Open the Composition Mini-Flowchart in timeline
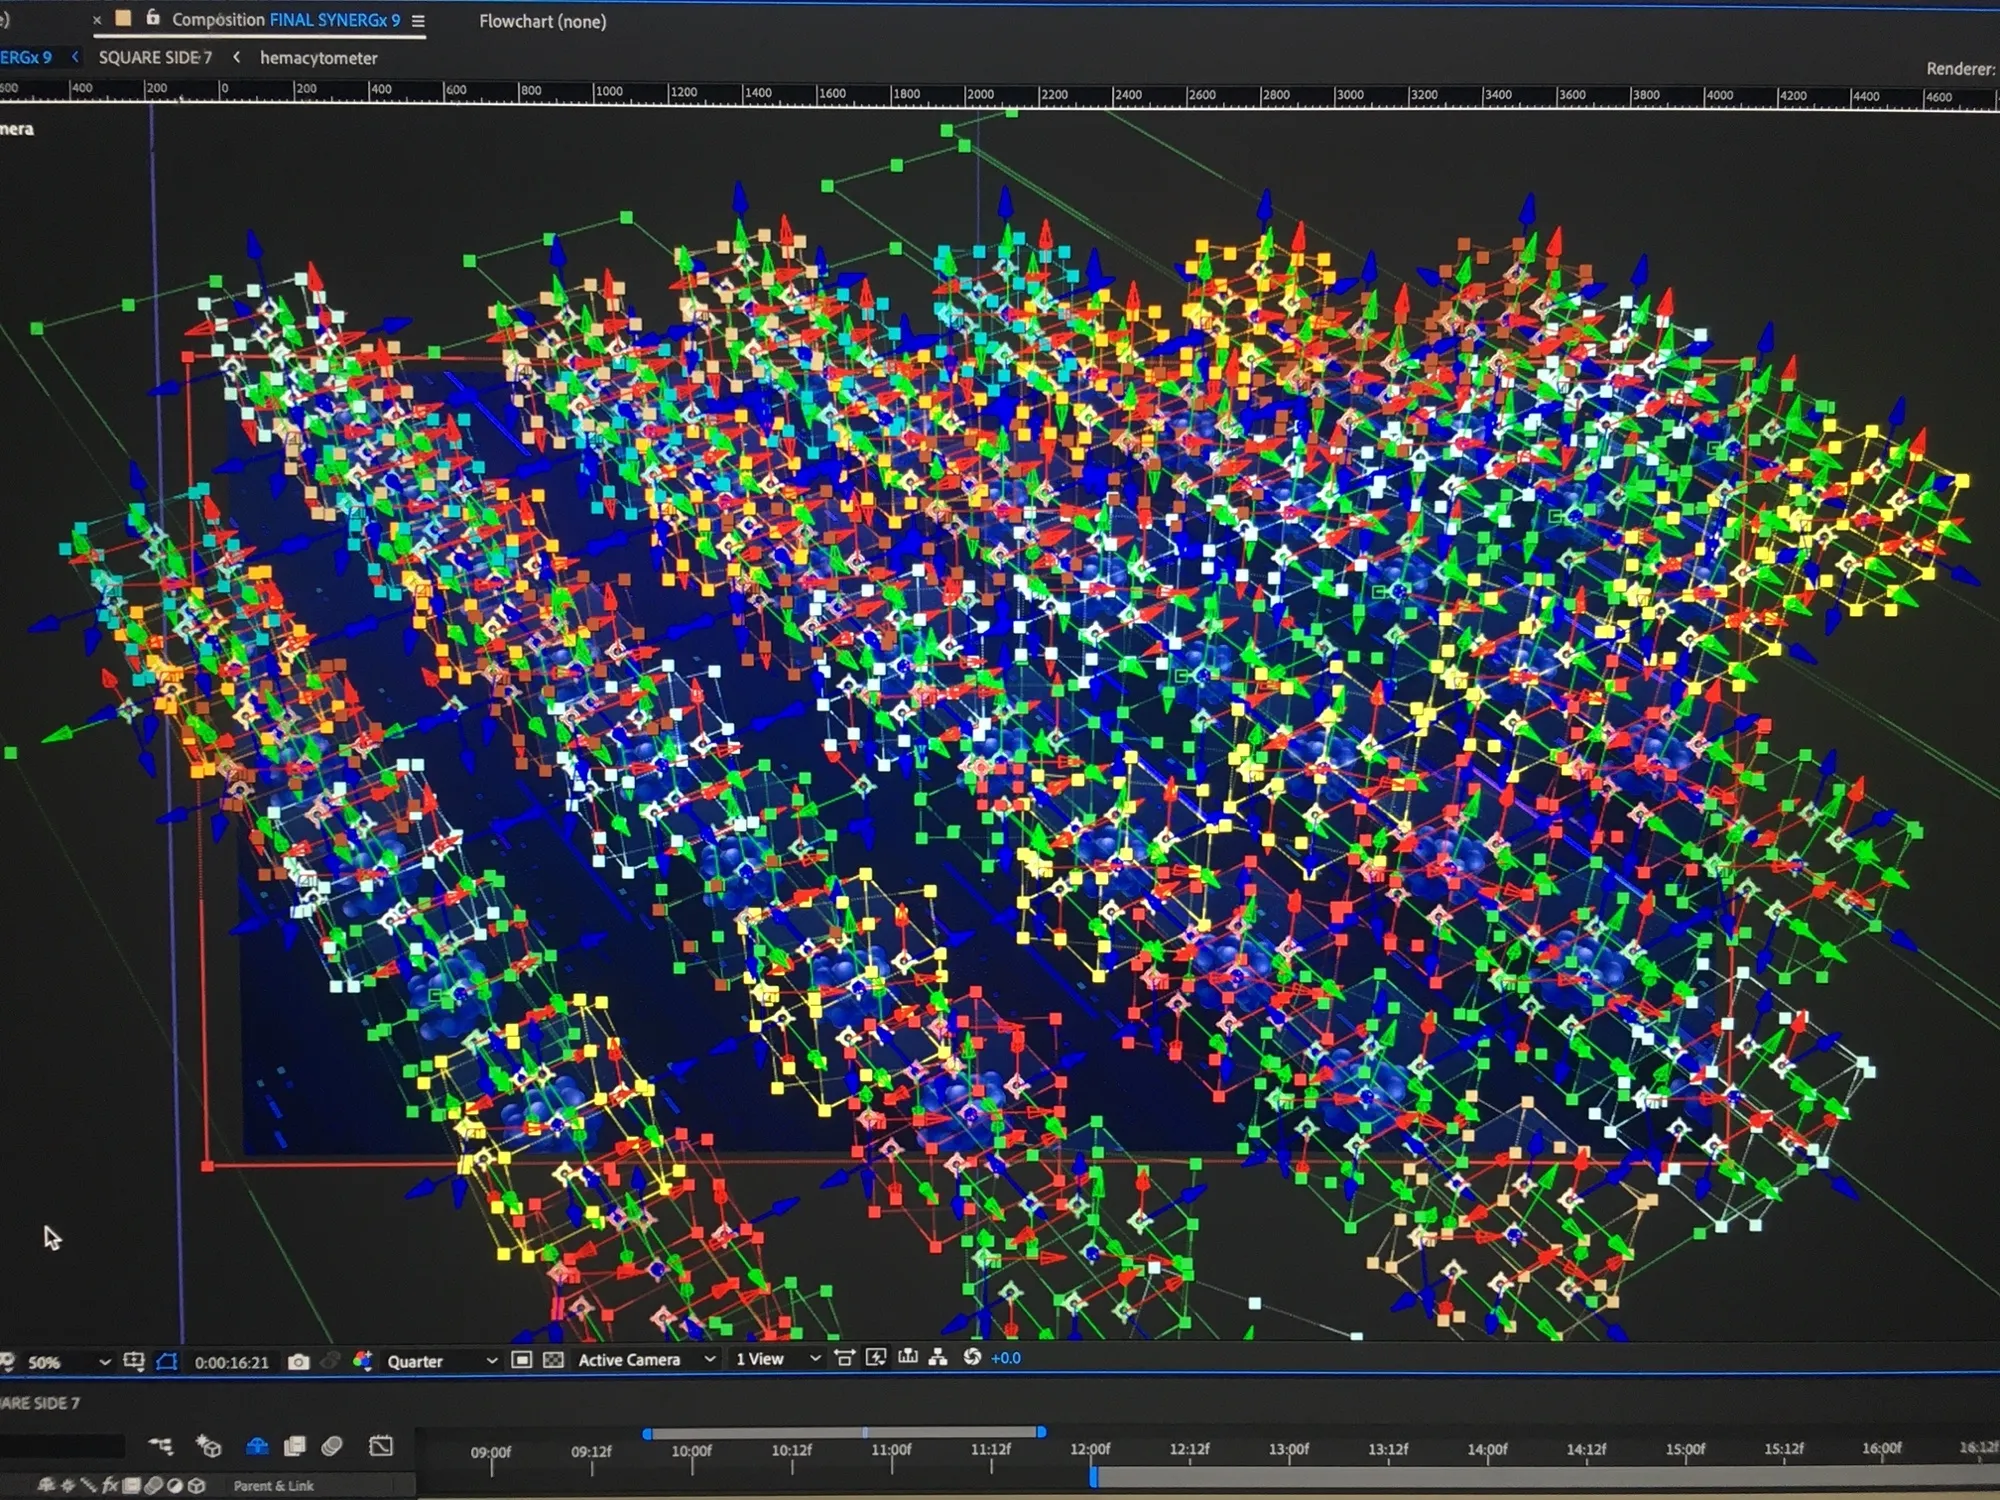Image resolution: width=2000 pixels, height=1500 pixels. coord(160,1446)
